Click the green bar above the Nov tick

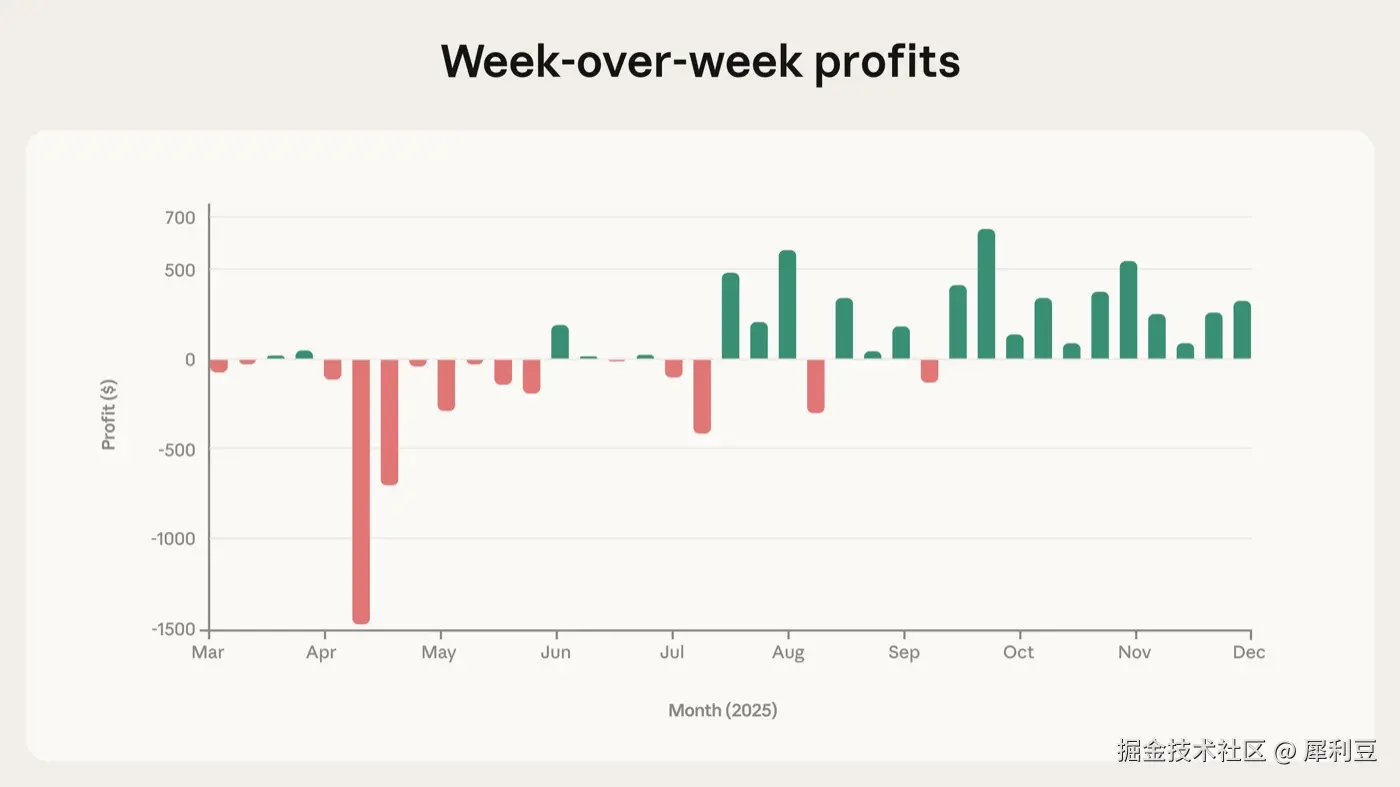(1128, 310)
